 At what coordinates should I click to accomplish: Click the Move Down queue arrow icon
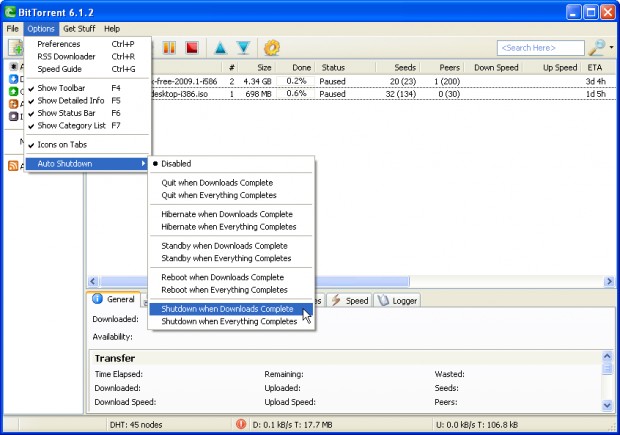[x=244, y=48]
